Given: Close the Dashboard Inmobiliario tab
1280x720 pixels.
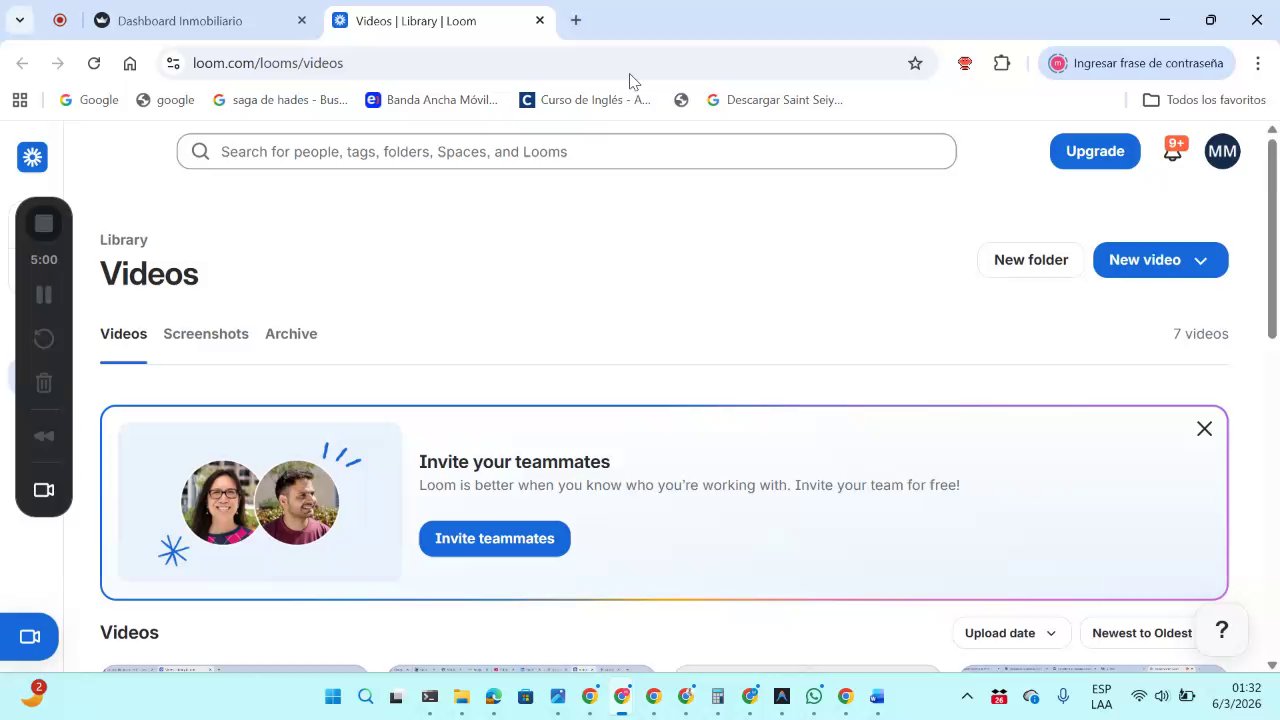Looking at the screenshot, I should (x=302, y=20).
